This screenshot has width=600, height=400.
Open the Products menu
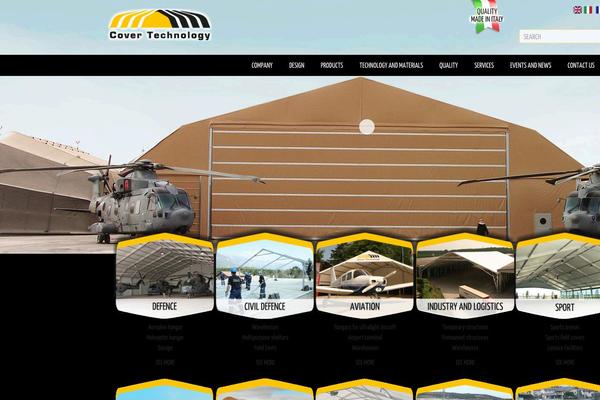[x=332, y=65]
